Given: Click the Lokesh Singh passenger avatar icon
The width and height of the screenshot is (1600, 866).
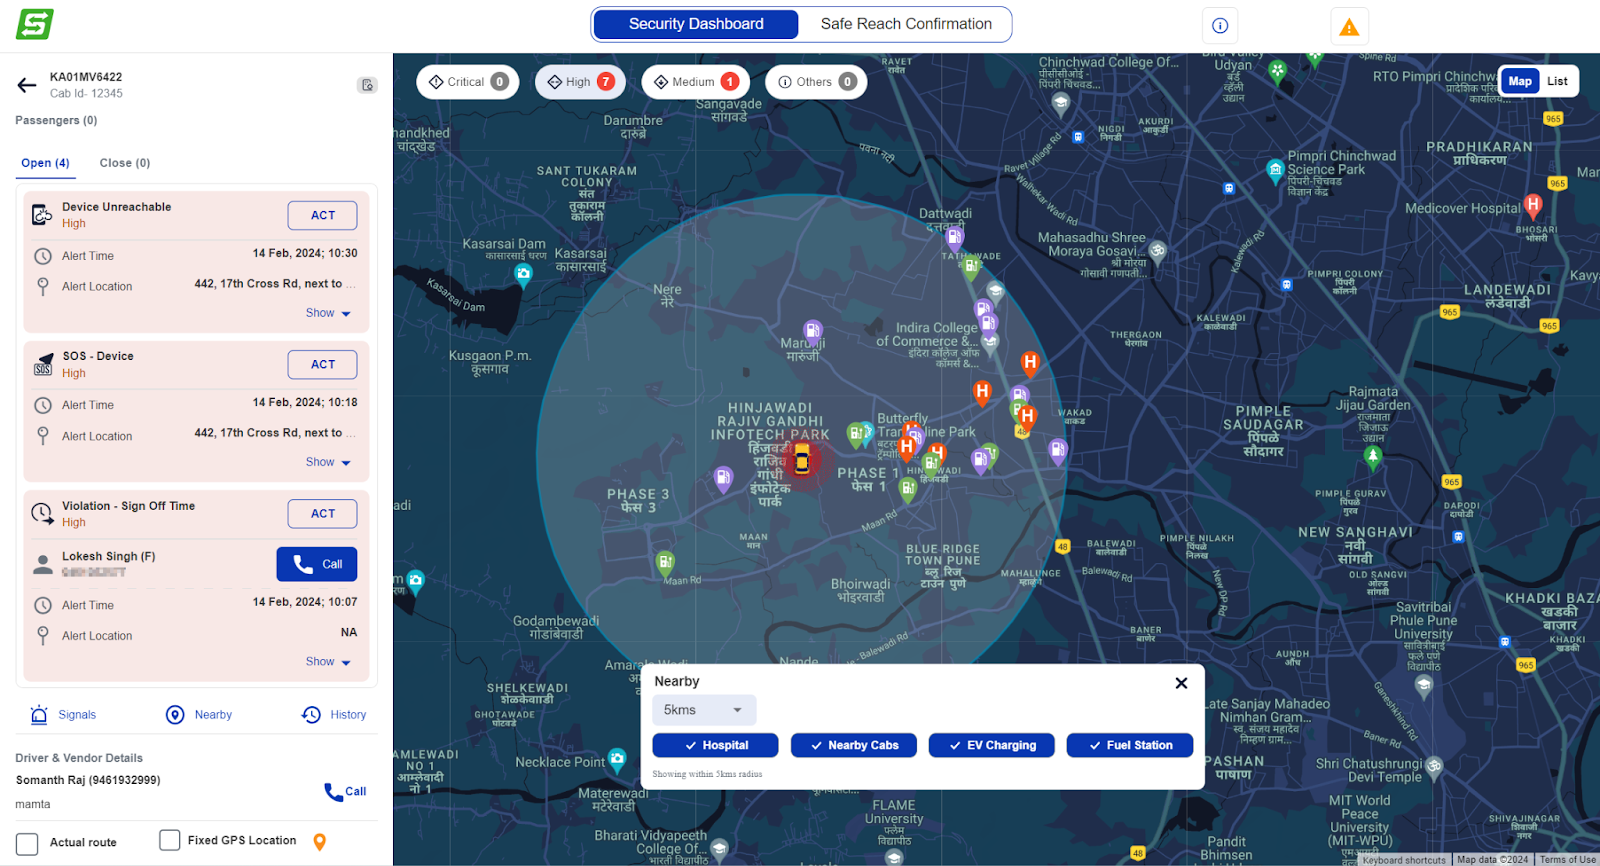Looking at the screenshot, I should point(43,564).
